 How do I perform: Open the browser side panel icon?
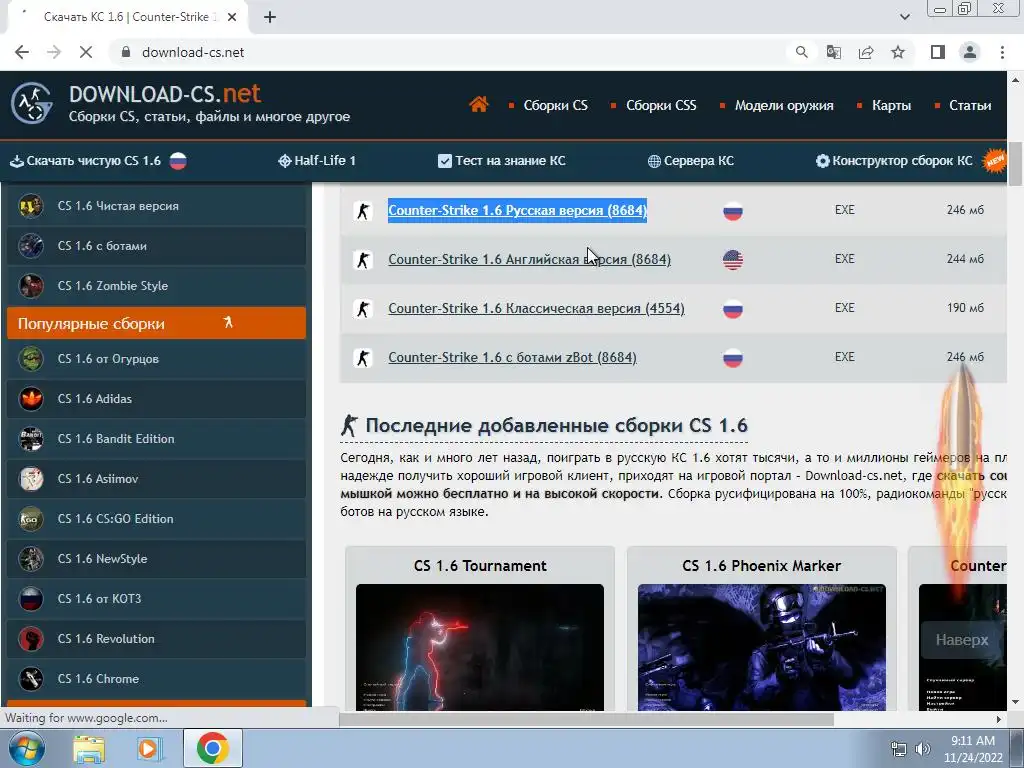(938, 52)
